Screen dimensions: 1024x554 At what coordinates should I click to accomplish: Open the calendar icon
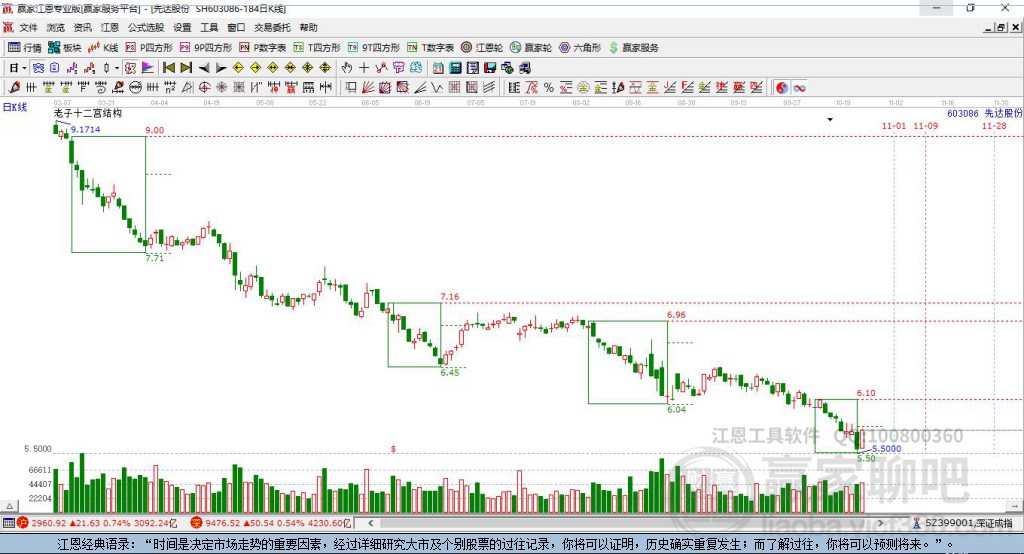tap(438, 68)
